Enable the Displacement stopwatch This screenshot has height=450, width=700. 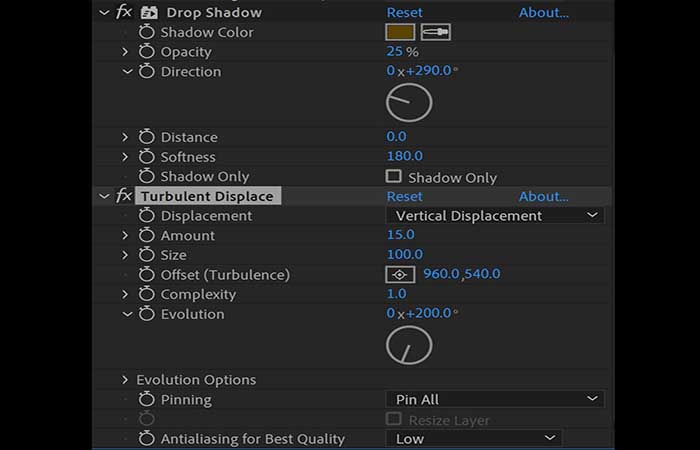tap(146, 216)
